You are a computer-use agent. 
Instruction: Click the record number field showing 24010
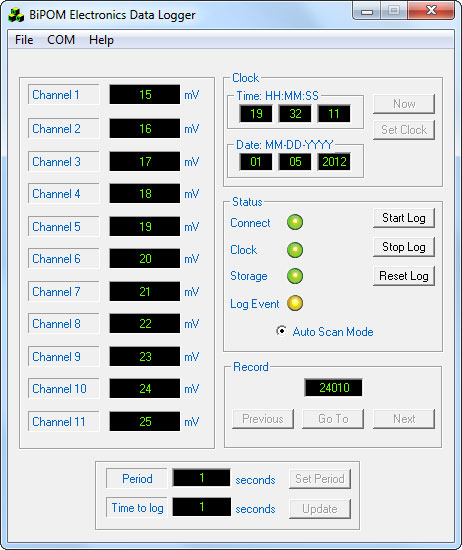pyautogui.click(x=333, y=388)
